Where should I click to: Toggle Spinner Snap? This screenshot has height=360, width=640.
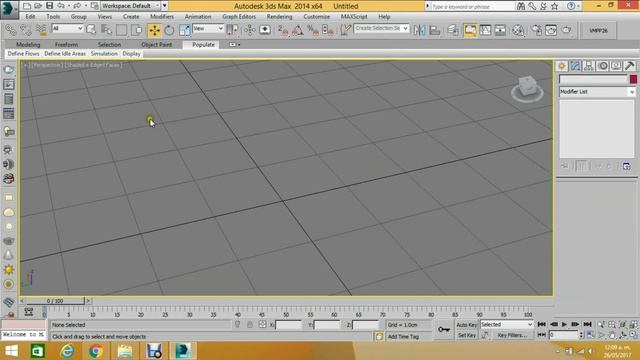pos(328,30)
